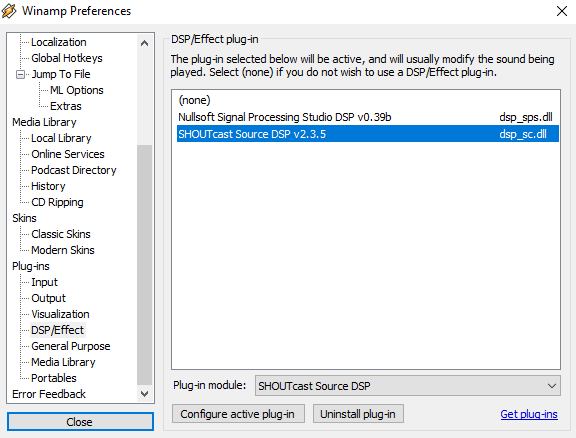Viewport: 576px width, 438px height.
Task: Select Global Hotkeys in the tree
Action: (66, 58)
